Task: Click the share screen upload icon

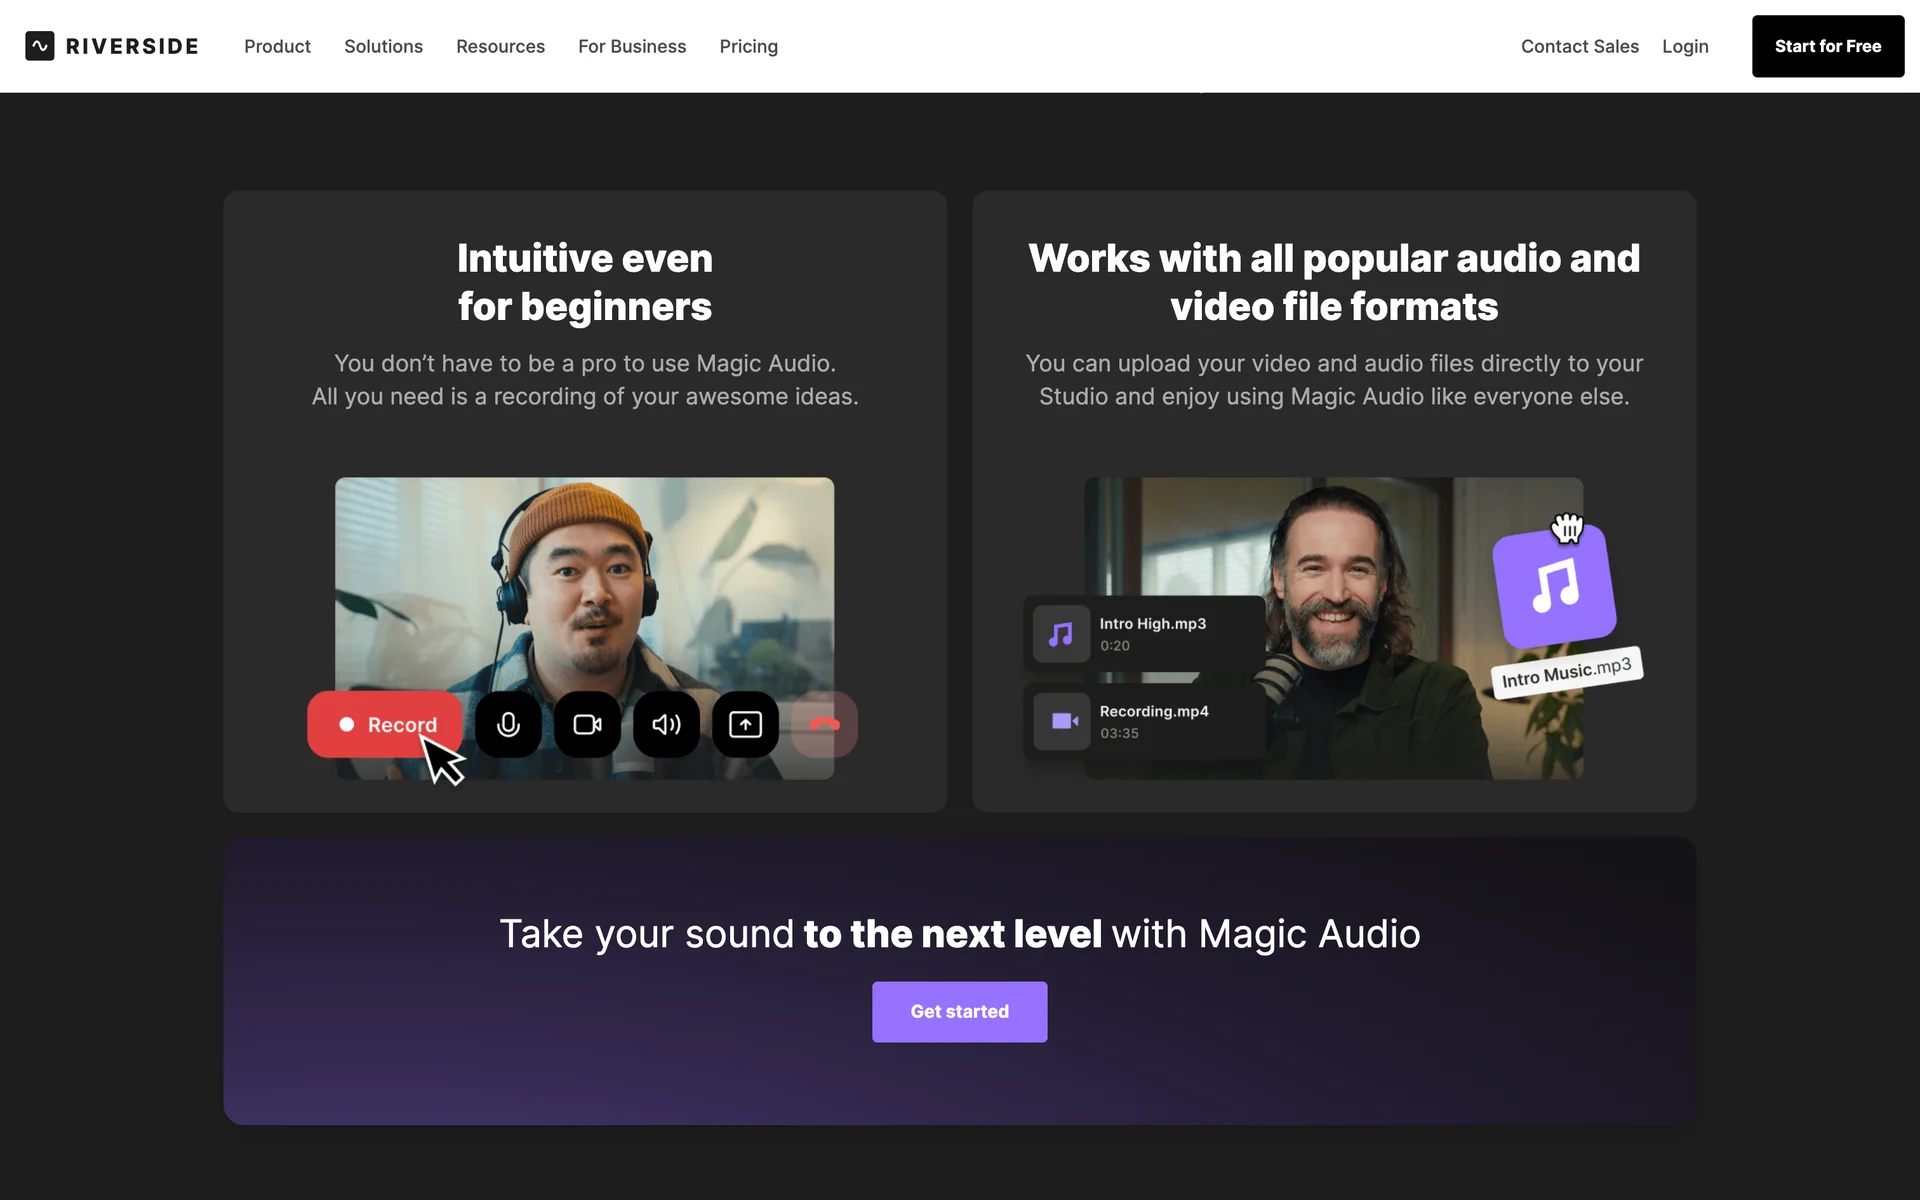Action: coord(745,724)
